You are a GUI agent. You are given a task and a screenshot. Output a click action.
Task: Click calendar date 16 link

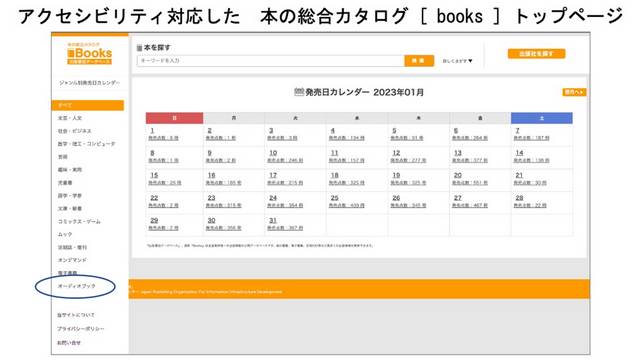pyautogui.click(x=211, y=176)
